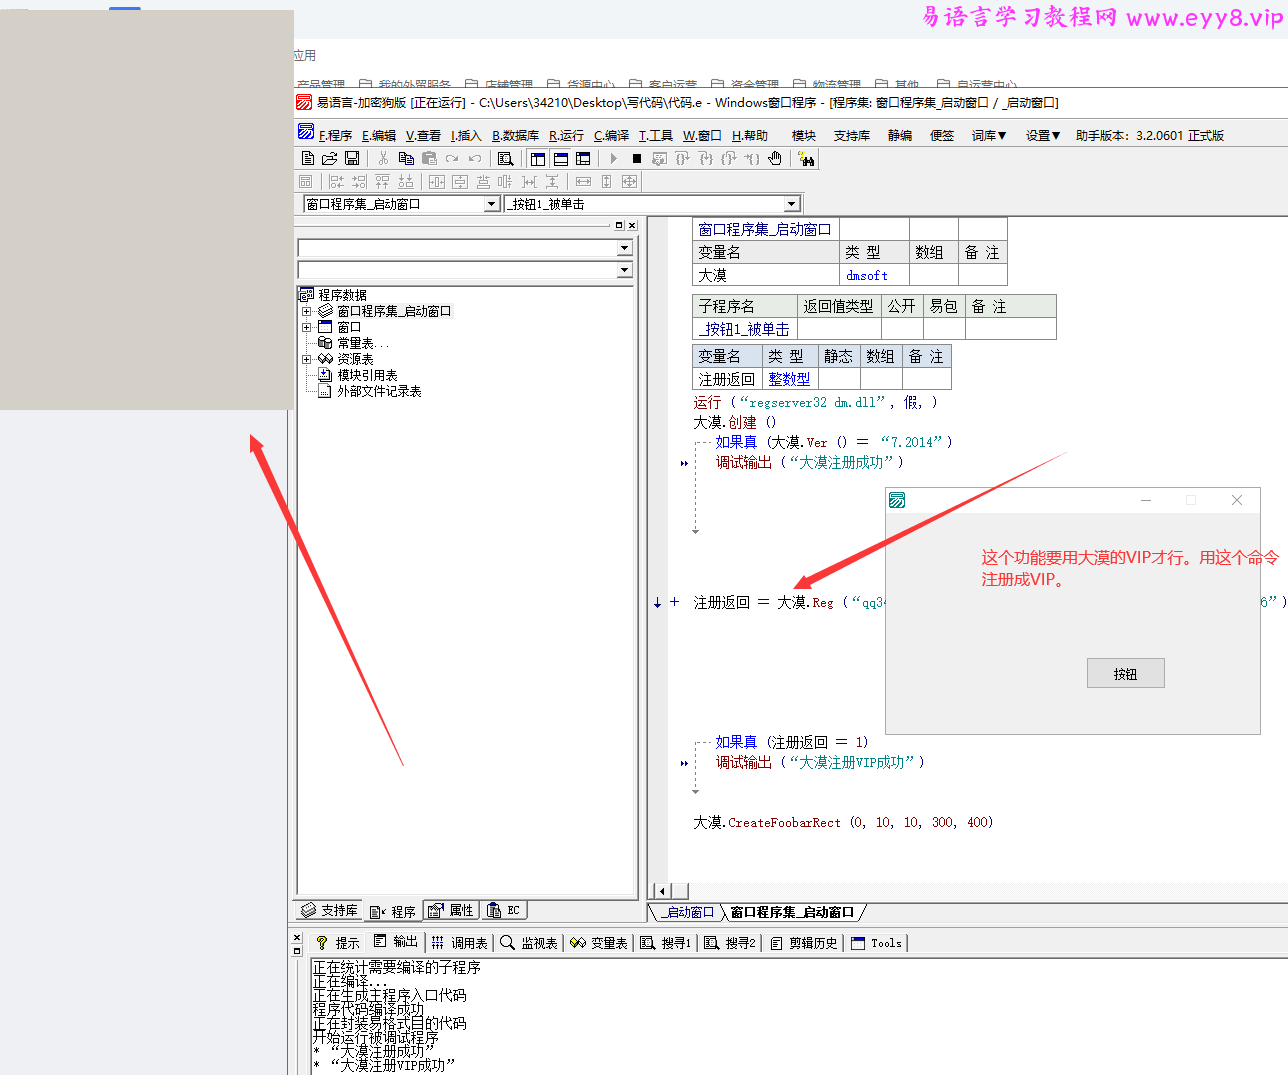The height and width of the screenshot is (1075, 1288).
Task: Open the 帮助 (Help) menu
Action: coord(750,135)
